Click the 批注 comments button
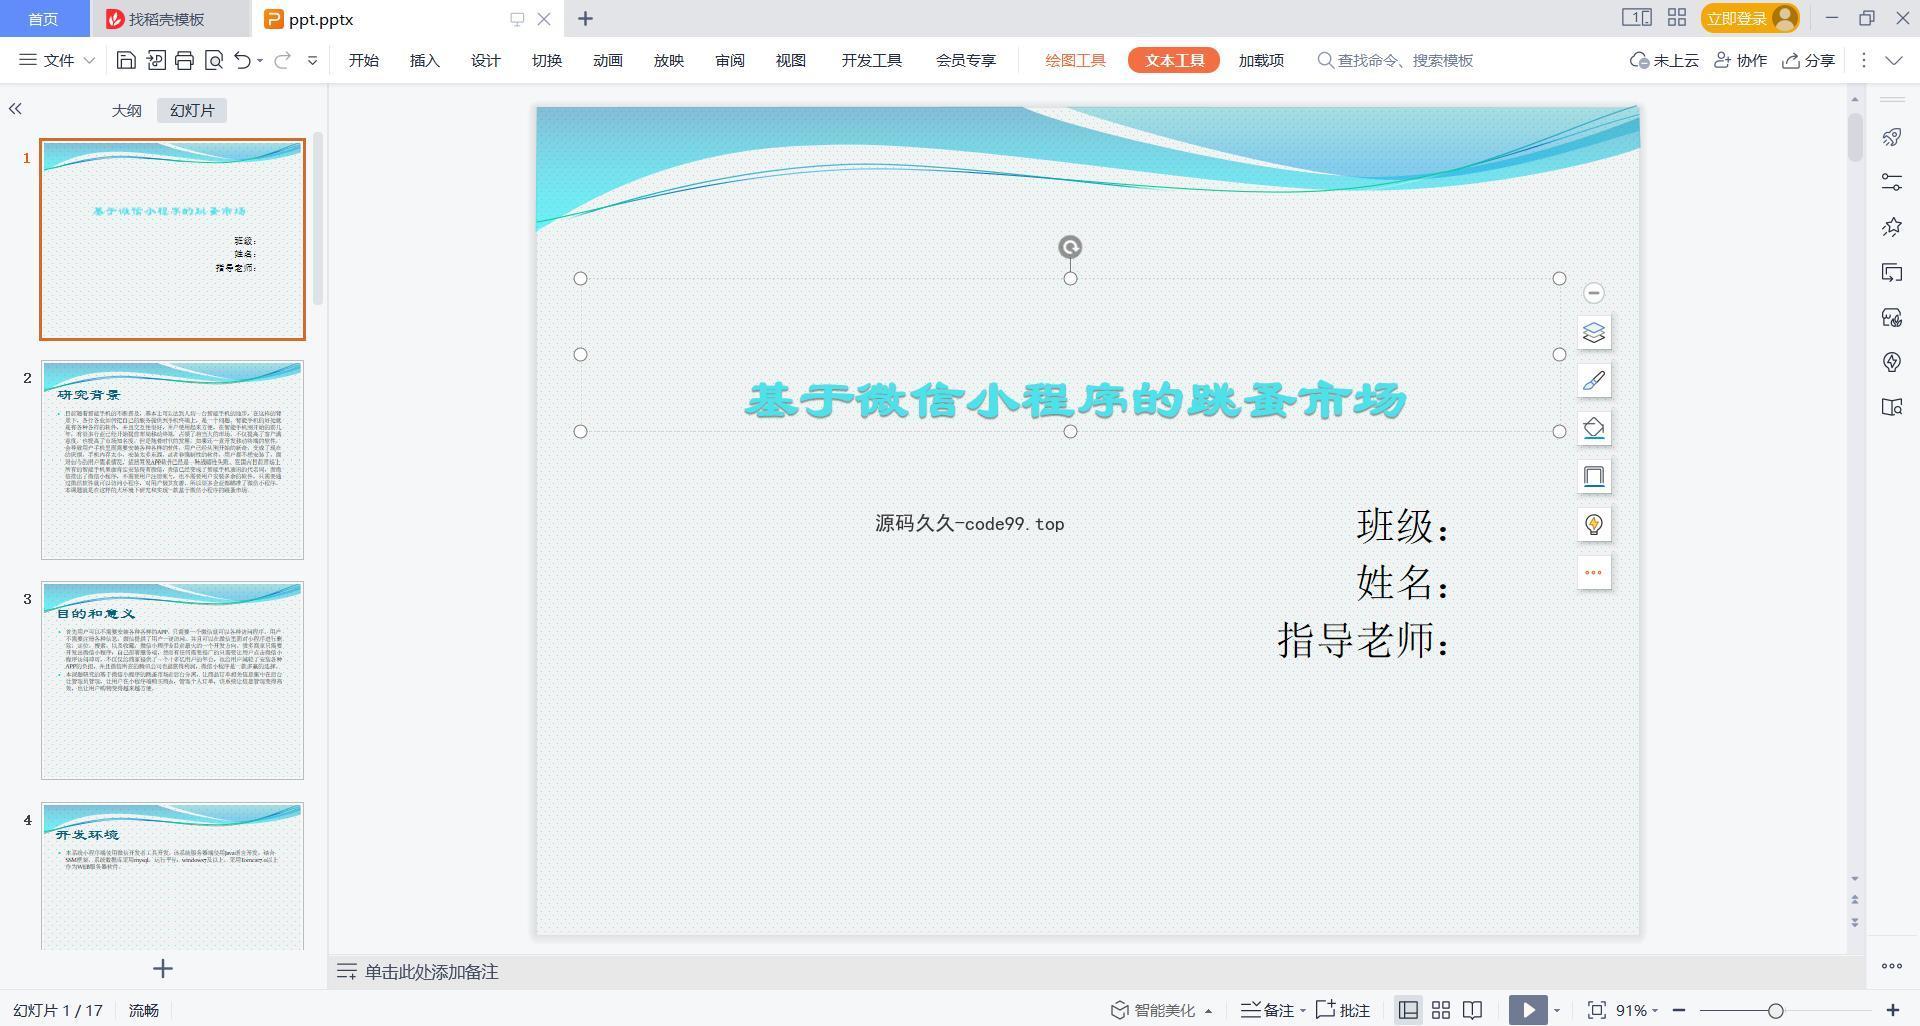1920x1026 pixels. (x=1343, y=1010)
